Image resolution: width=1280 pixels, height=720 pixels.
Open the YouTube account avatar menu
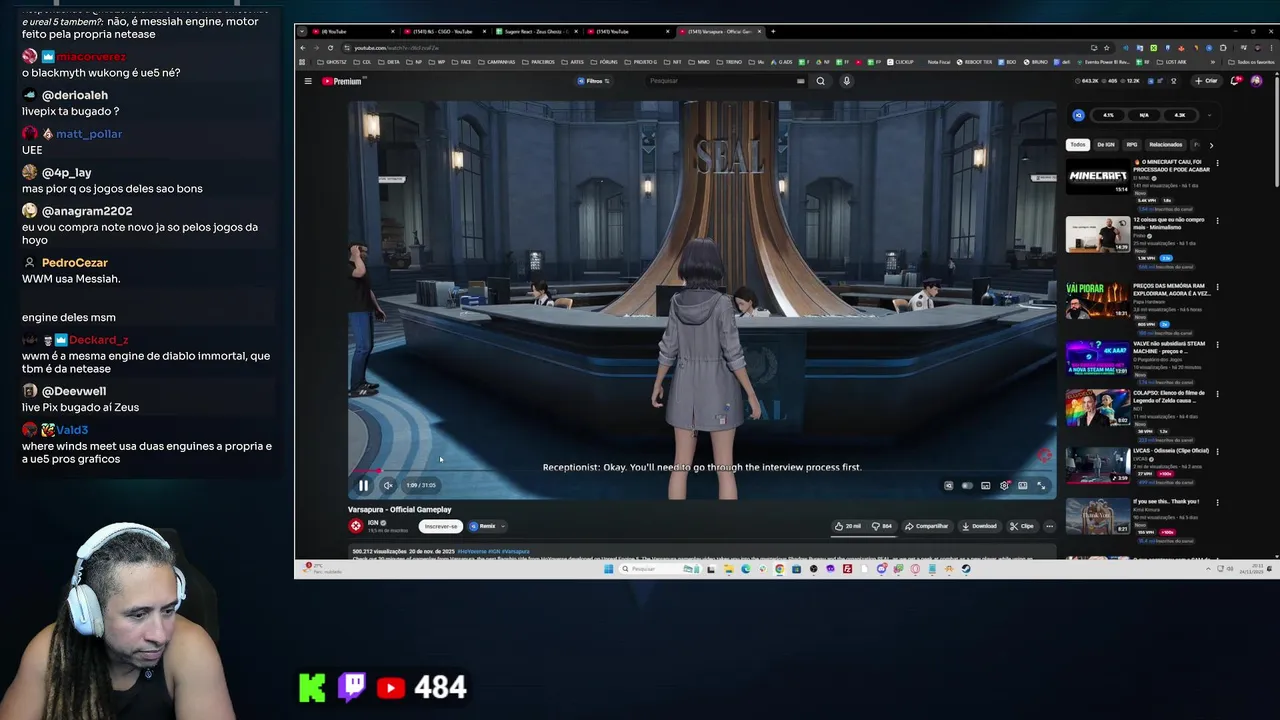[x=1256, y=81]
